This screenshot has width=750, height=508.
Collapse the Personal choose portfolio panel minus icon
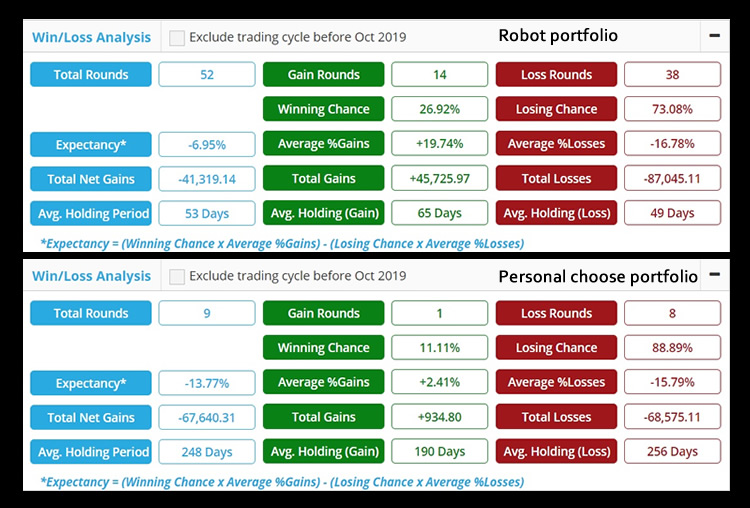715,275
